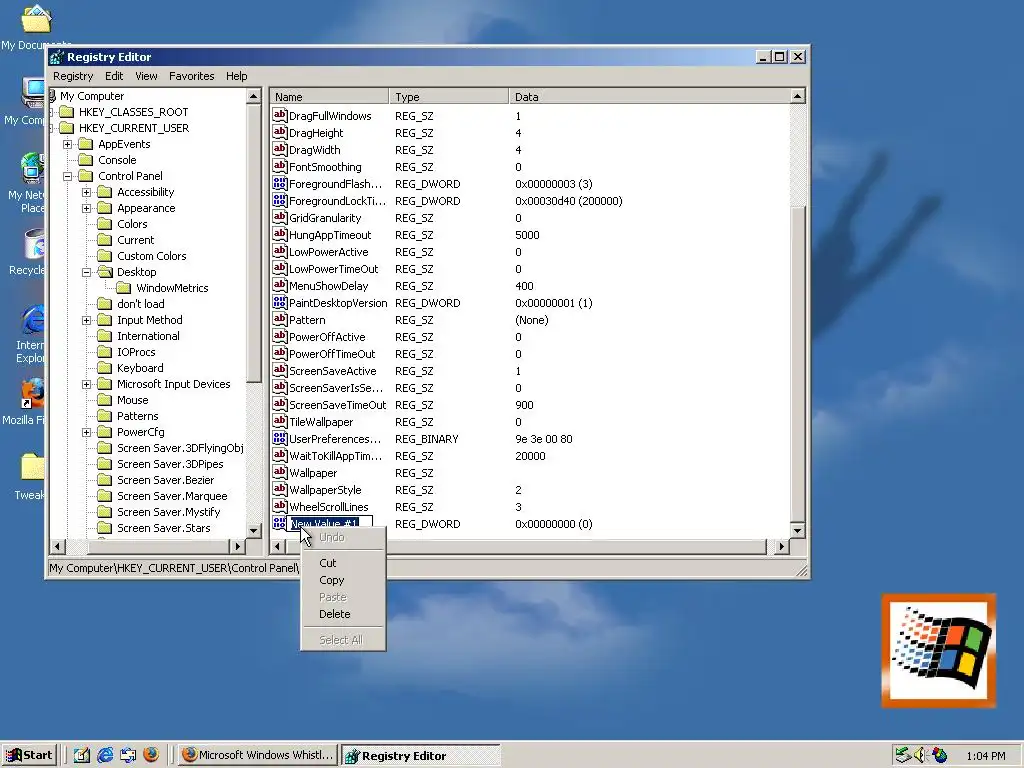Image resolution: width=1024 pixels, height=768 pixels.
Task: Expand the AppEvents key
Action: click(67, 144)
